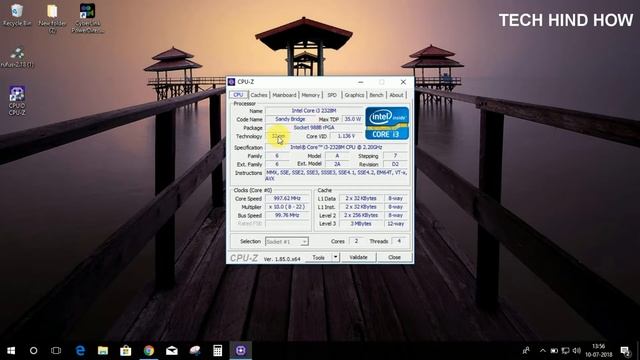The height and width of the screenshot is (360, 640).
Task: Click the CPU-Z title bar app icon
Action: pyautogui.click(x=231, y=82)
